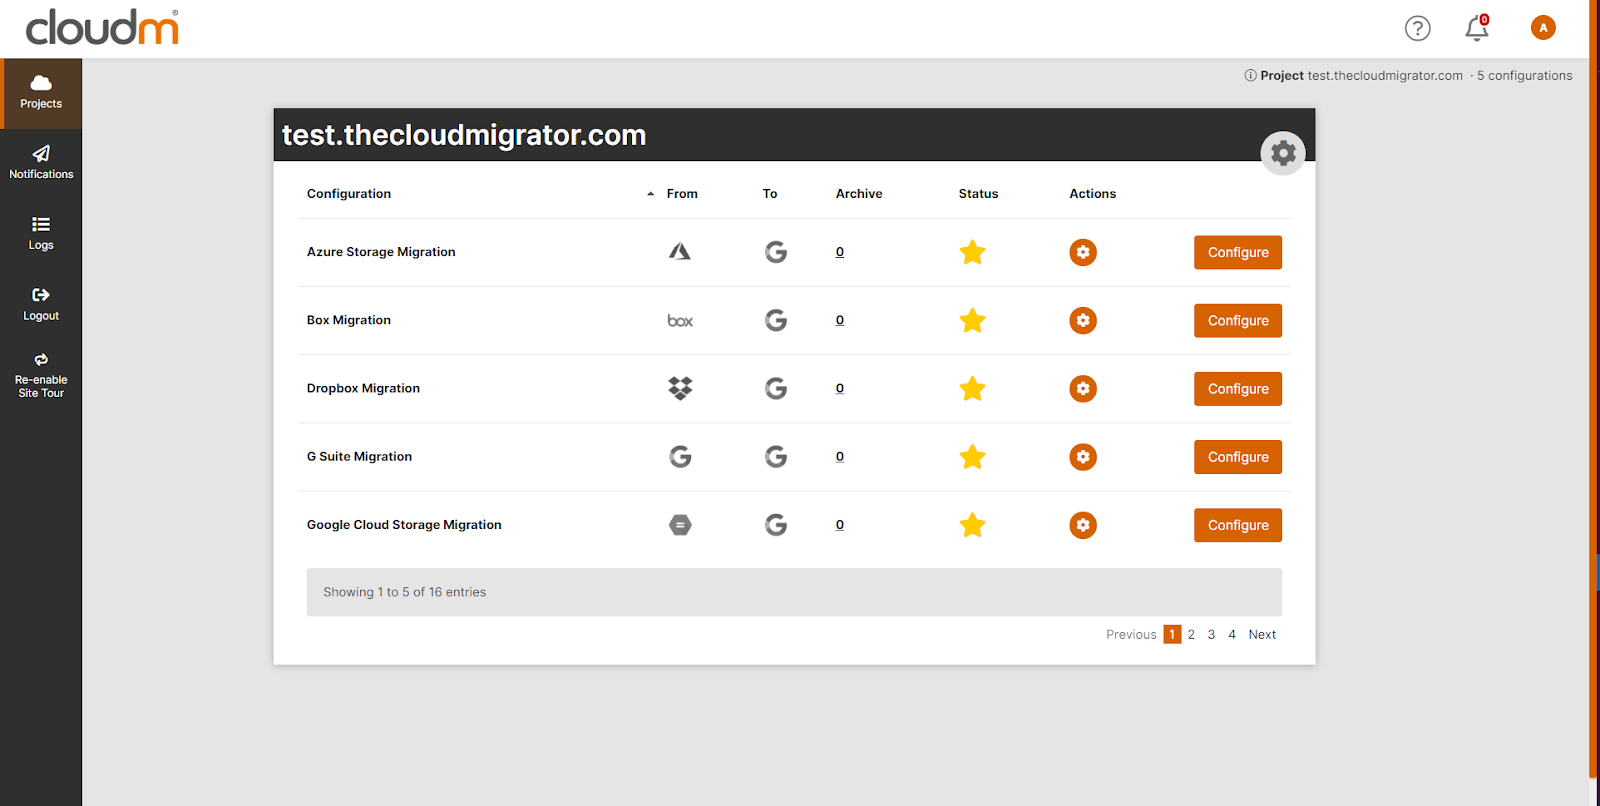
Task: Click Azure Storage Migration status star
Action: [972, 252]
